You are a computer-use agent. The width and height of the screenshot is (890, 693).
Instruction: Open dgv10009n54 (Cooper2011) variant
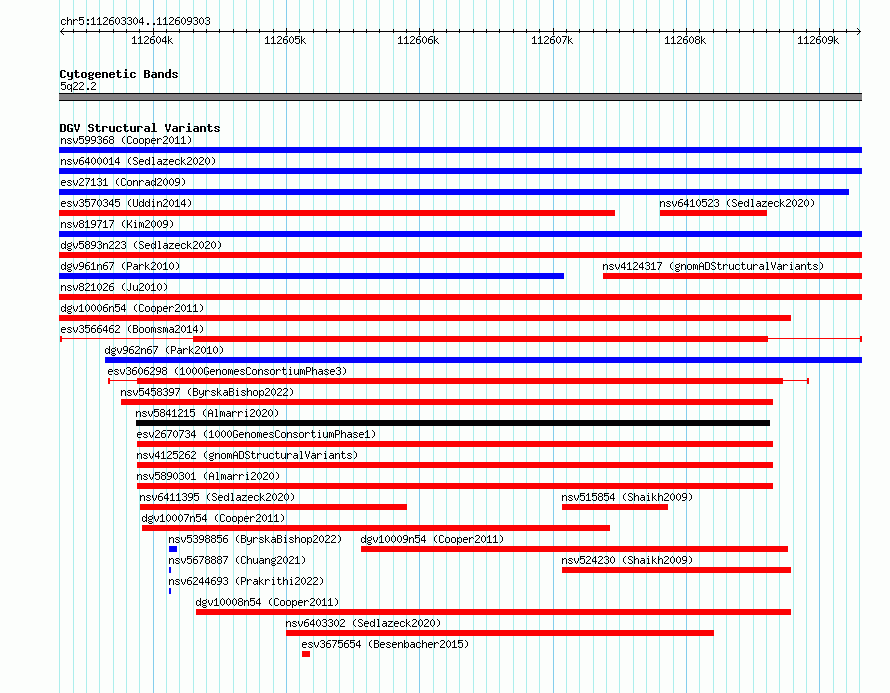(432, 539)
